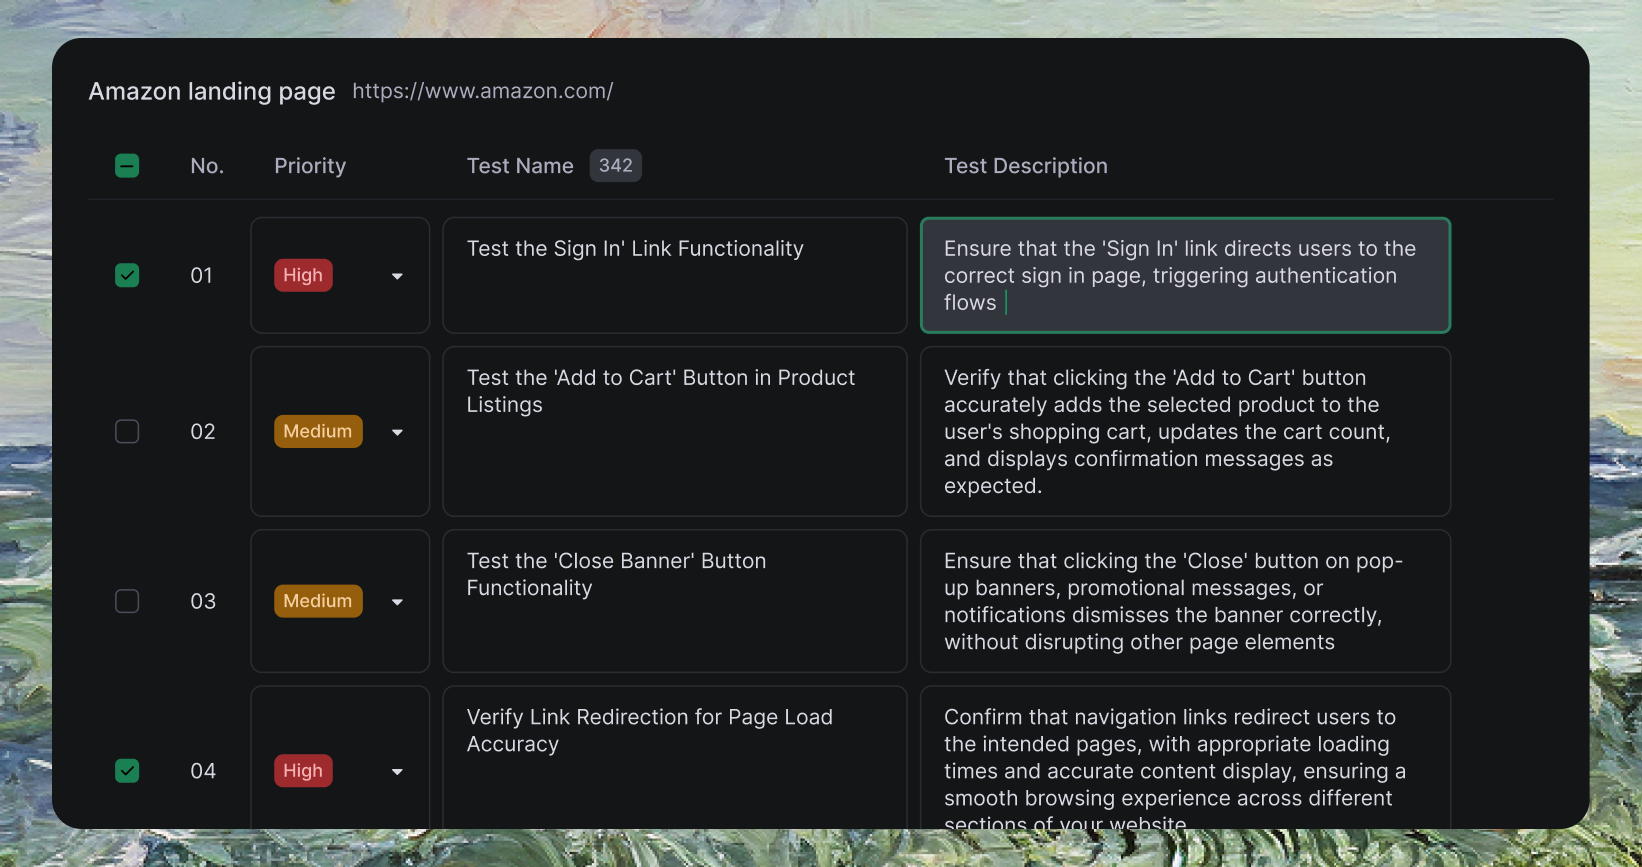Open priority dropdown arrow for row 03

tap(397, 602)
